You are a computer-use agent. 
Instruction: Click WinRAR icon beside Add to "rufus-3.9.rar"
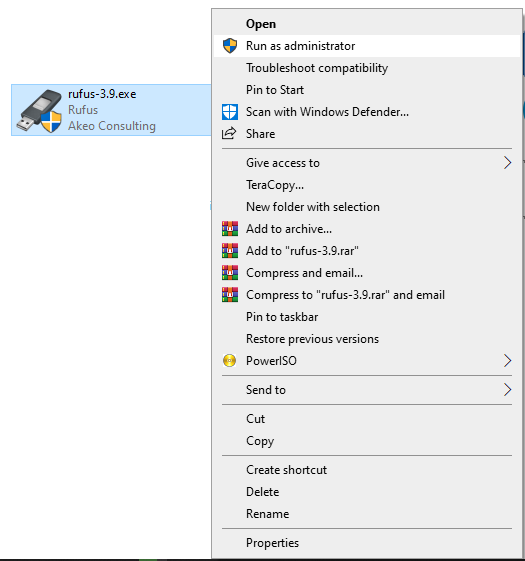tap(230, 251)
